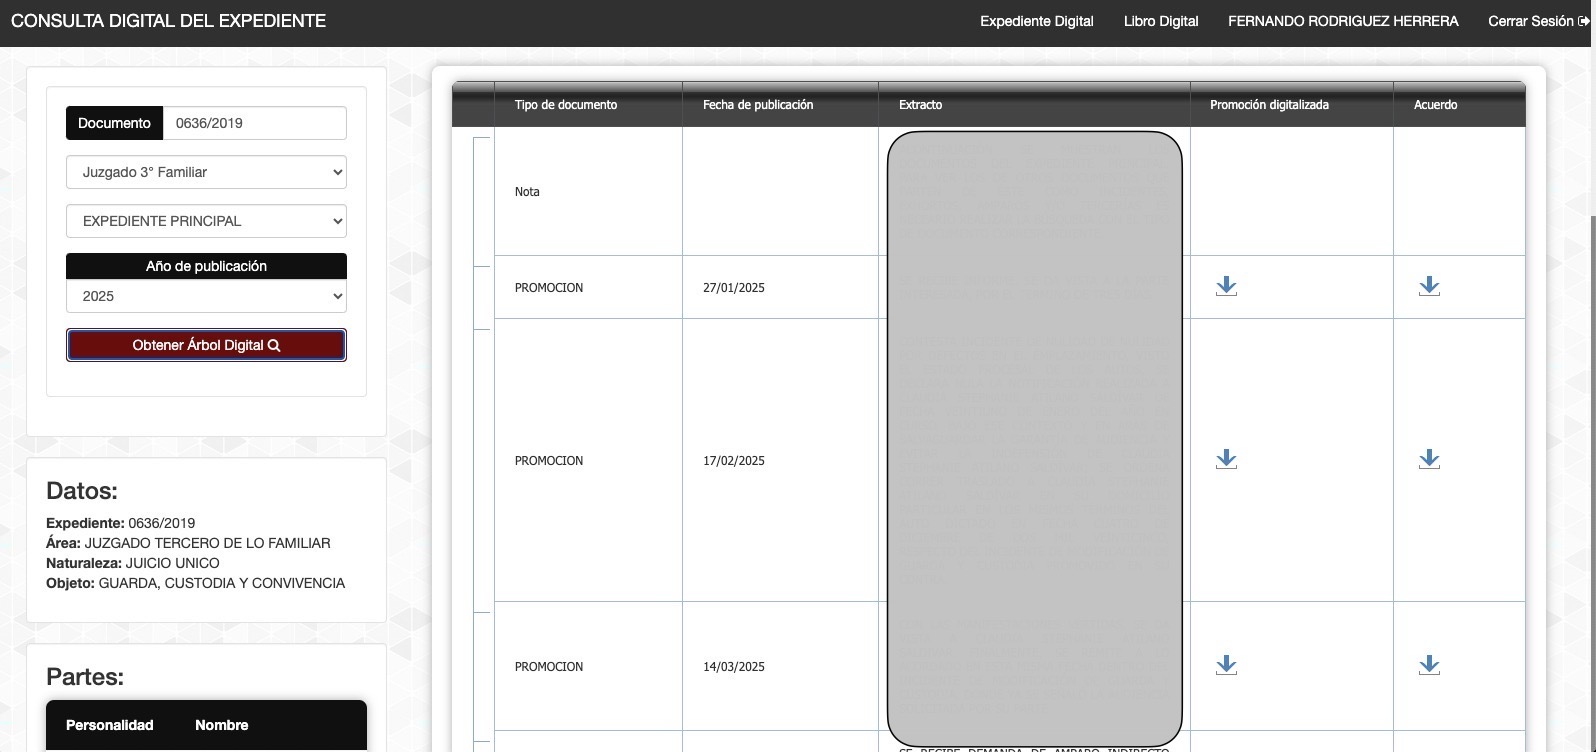Click the Tipo de documento column header

tap(565, 105)
